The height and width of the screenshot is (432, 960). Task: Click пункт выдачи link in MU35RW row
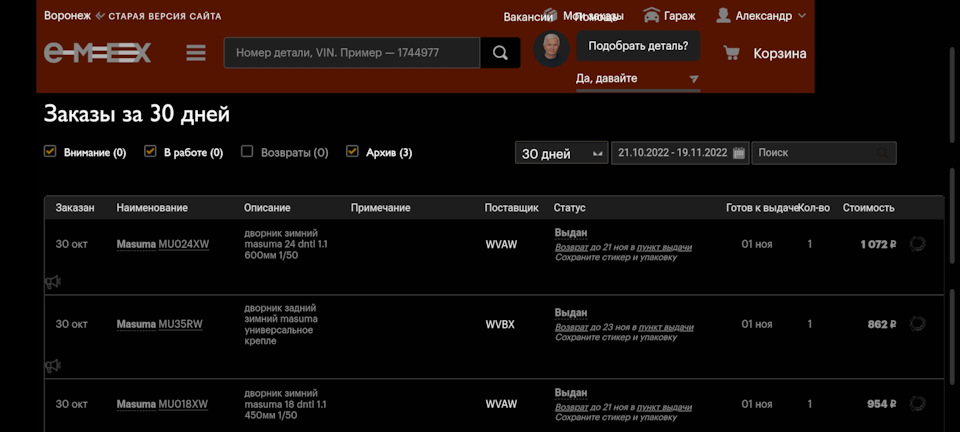pos(666,327)
